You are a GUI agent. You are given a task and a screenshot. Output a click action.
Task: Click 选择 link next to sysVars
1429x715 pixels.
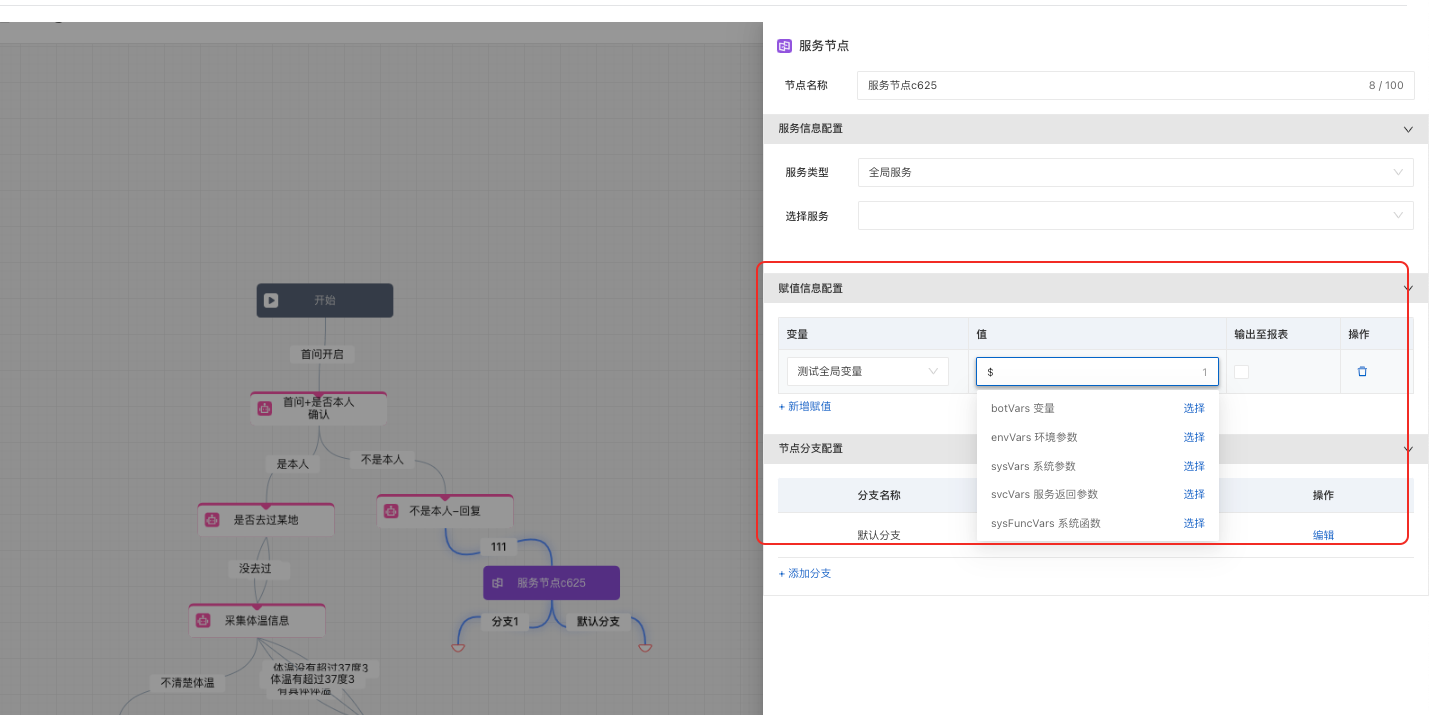coord(1194,466)
